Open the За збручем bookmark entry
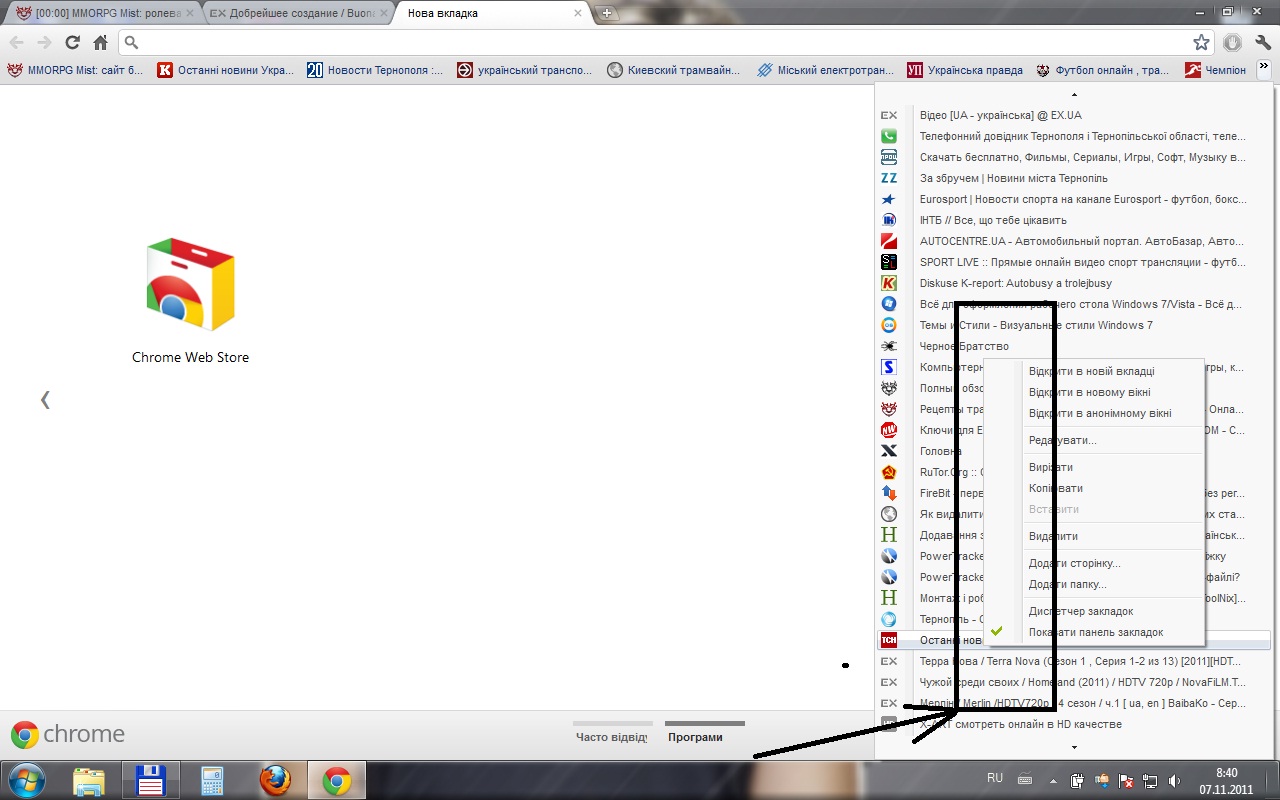This screenshot has width=1280, height=800. click(1074, 178)
